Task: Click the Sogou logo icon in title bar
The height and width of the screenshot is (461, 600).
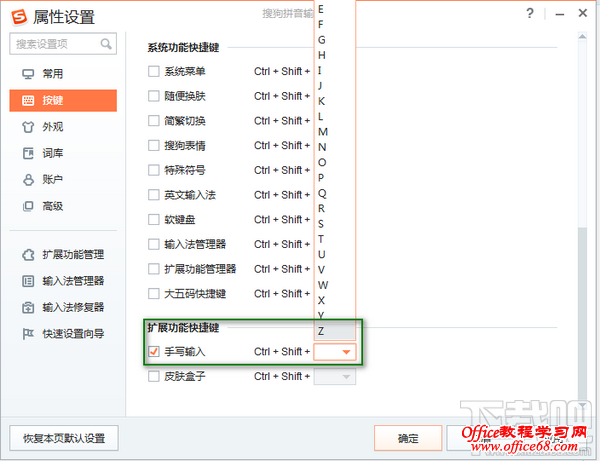Action: pos(19,17)
